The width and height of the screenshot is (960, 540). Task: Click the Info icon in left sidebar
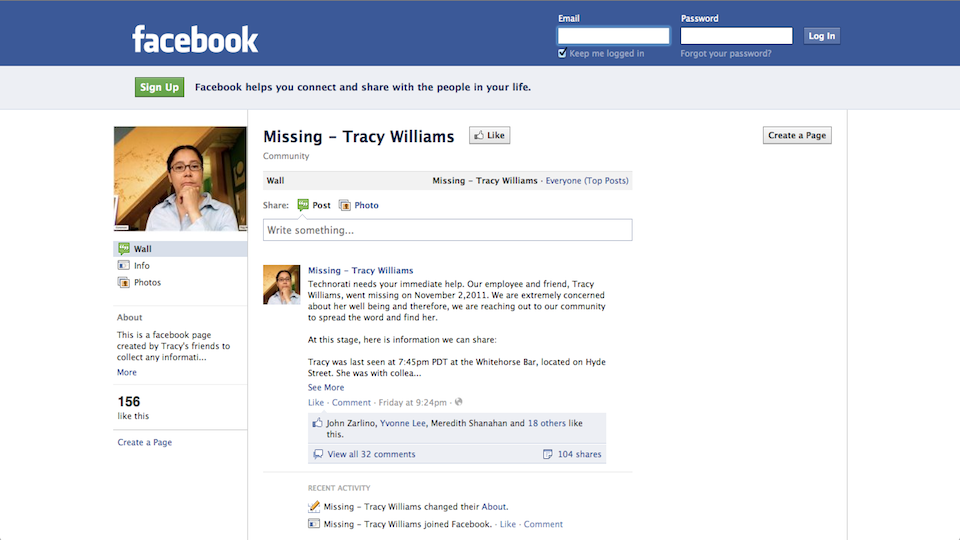pyautogui.click(x=124, y=266)
